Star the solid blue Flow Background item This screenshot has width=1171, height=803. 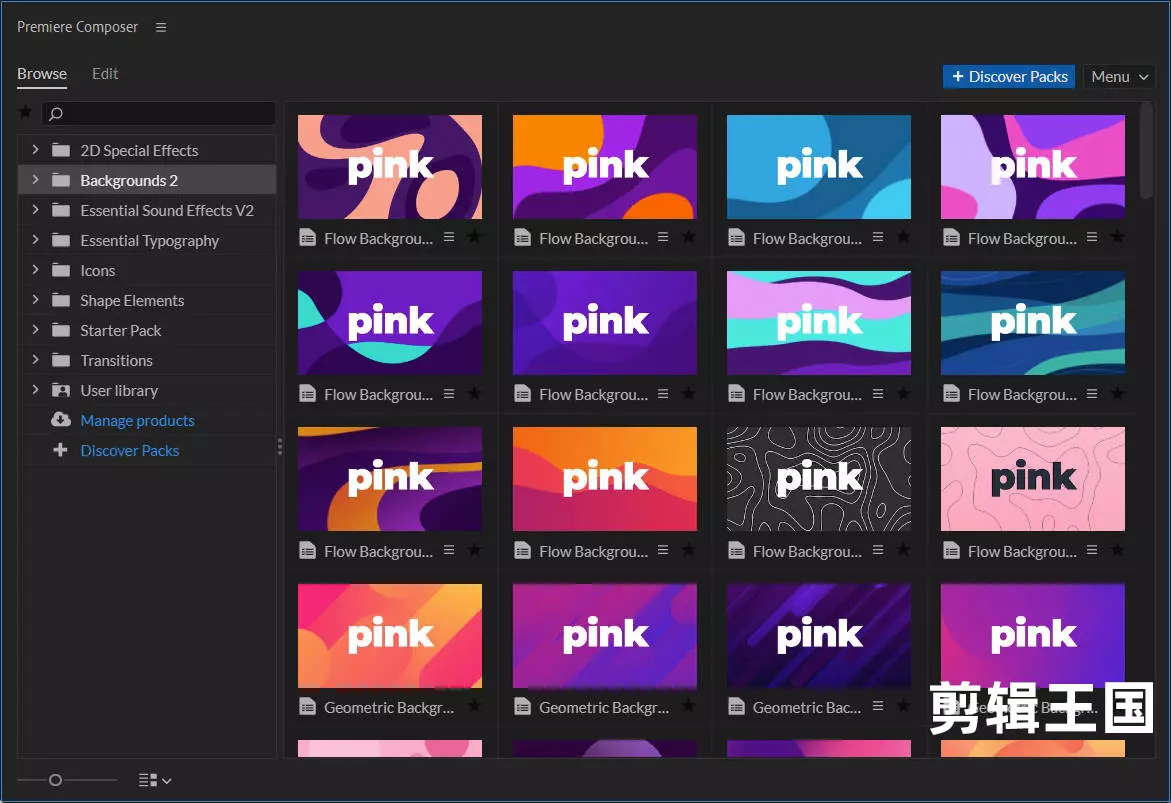pyautogui.click(x=904, y=237)
